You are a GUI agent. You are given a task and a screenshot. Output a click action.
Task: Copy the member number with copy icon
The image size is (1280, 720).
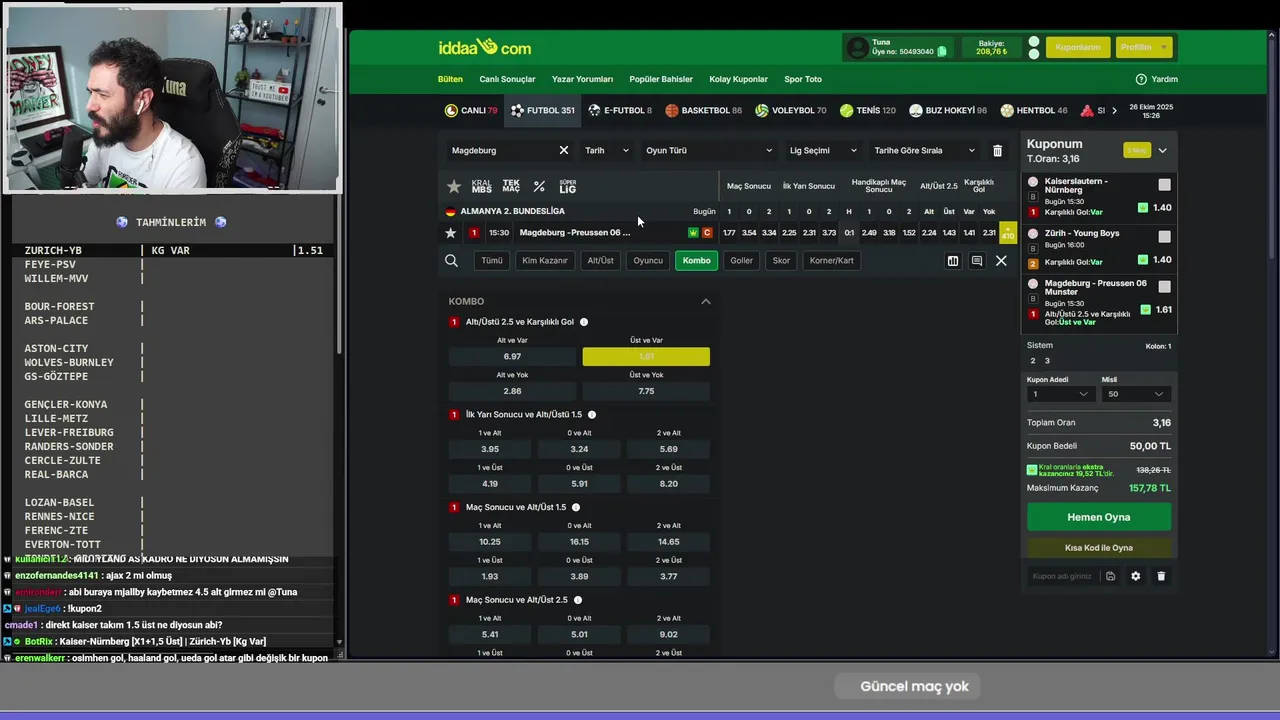pyautogui.click(x=942, y=52)
